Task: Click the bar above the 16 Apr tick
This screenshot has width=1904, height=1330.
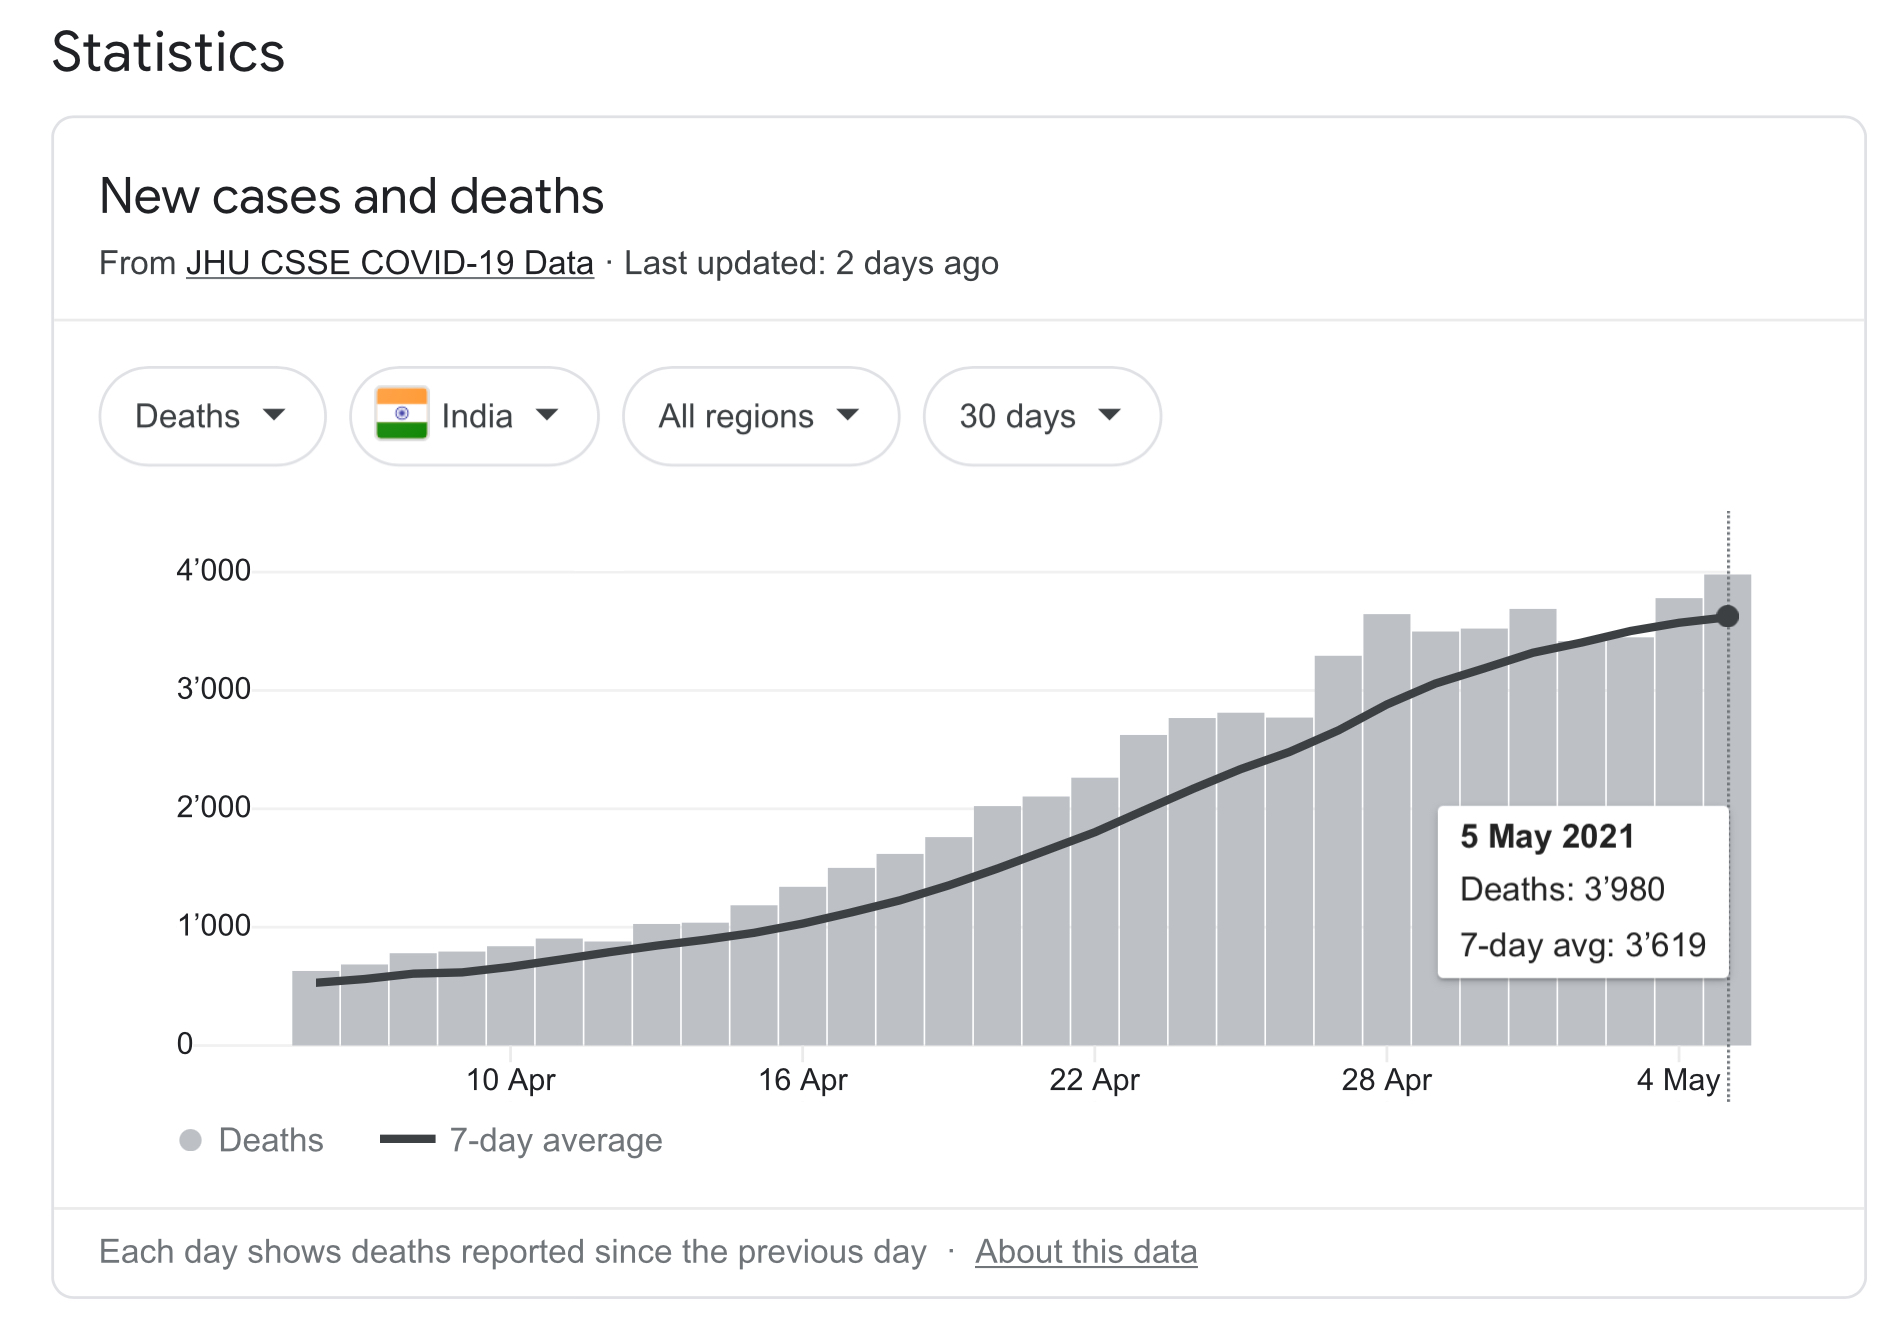Action: point(802,966)
